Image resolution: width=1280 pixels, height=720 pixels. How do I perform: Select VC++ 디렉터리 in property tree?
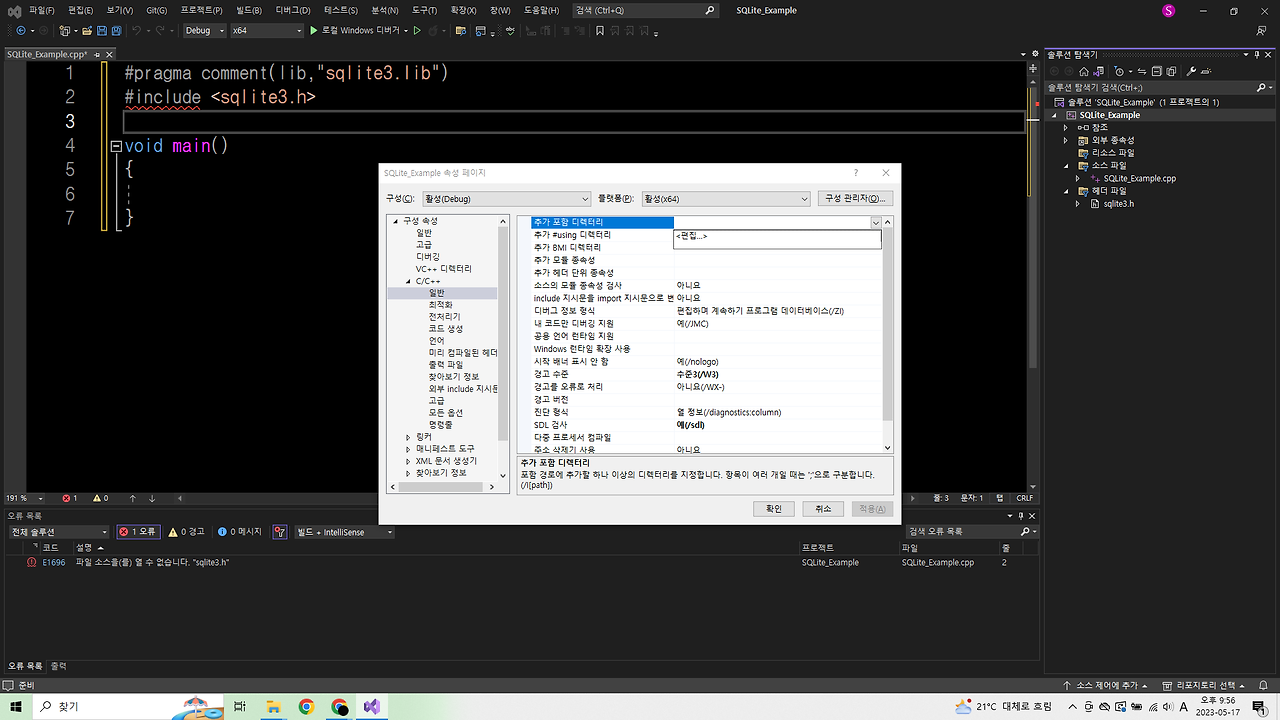[x=444, y=269]
